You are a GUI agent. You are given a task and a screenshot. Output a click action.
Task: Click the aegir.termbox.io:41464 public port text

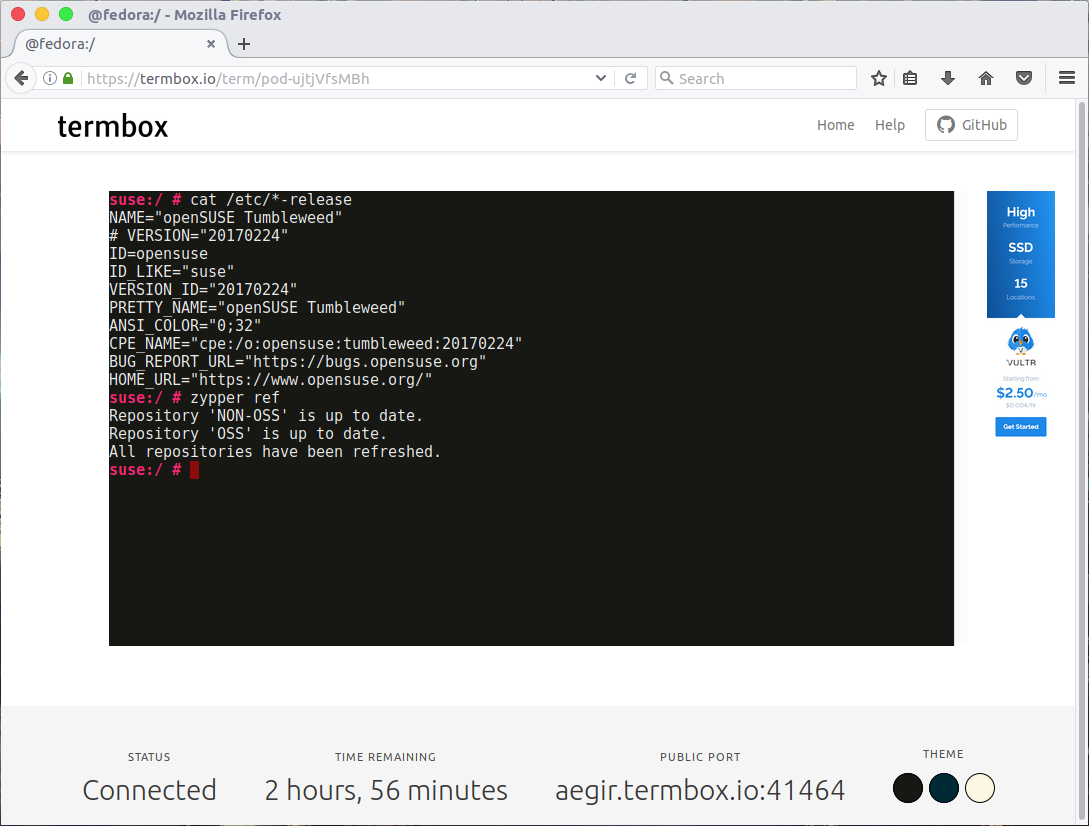pos(700,791)
